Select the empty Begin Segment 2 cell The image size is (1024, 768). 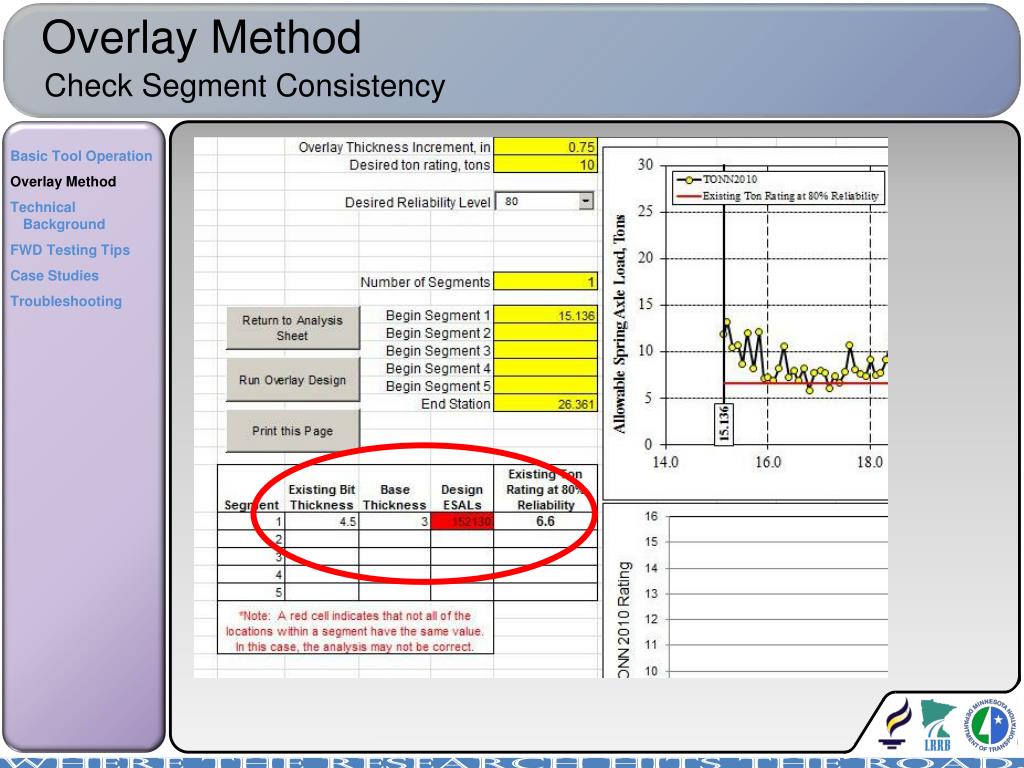(545, 332)
